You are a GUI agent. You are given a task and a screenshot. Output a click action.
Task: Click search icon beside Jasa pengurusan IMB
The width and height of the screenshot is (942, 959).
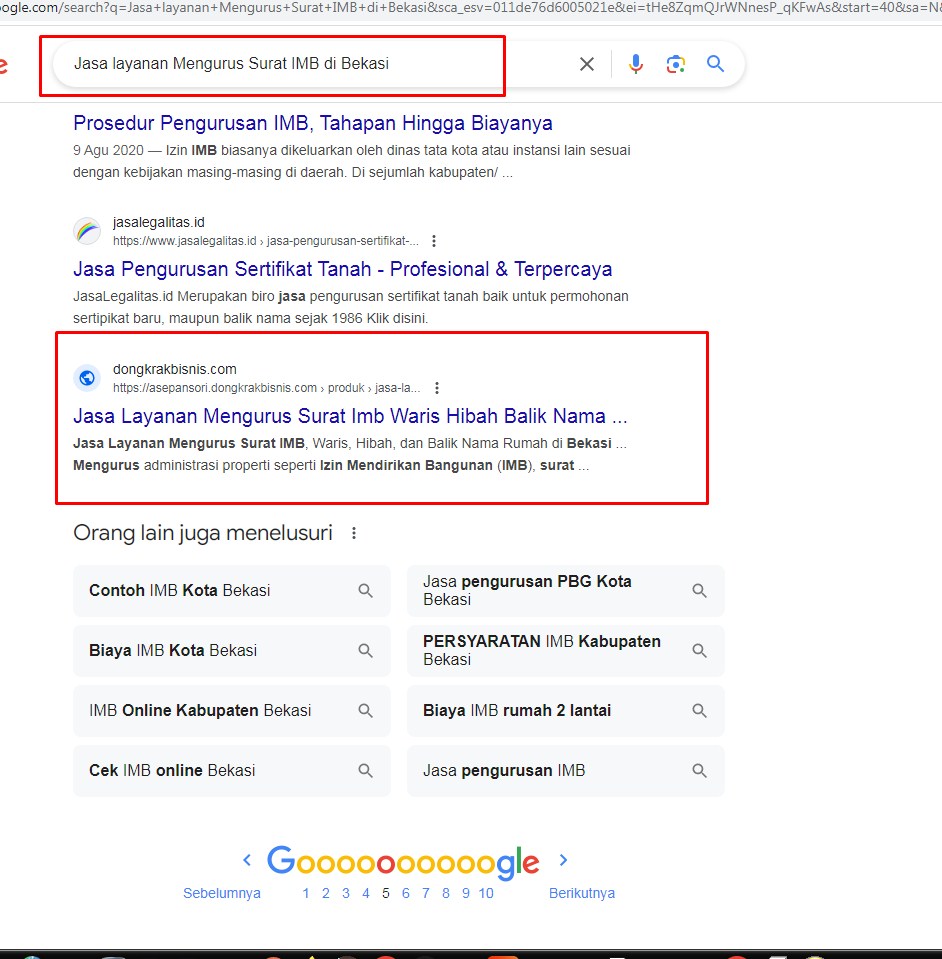coord(700,771)
